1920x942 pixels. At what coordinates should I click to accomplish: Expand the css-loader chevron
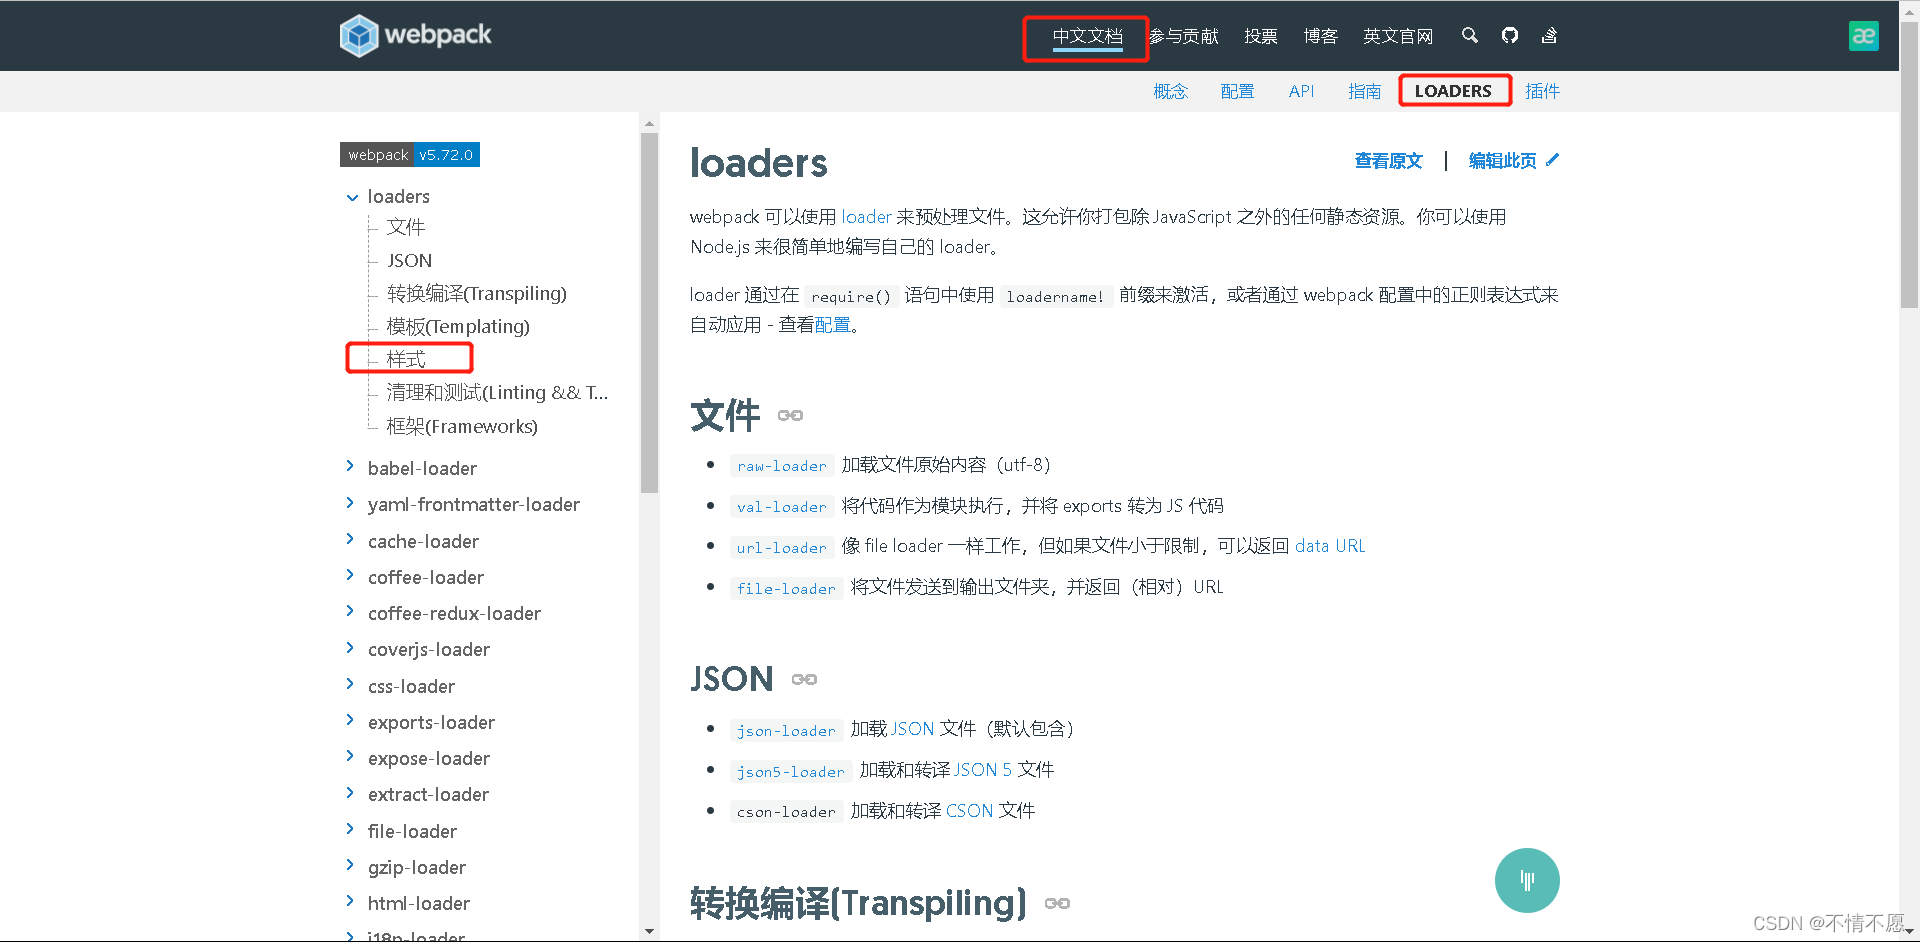coord(350,684)
